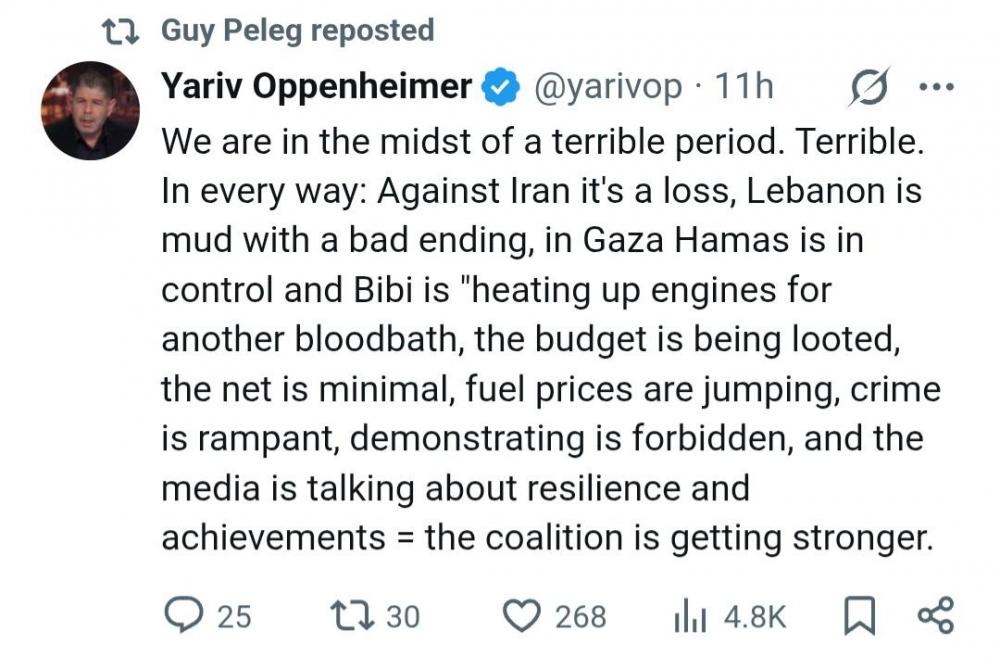Like the post with the heart icon
Image resolution: width=1000 pixels, height=669 pixels.
click(x=521, y=616)
